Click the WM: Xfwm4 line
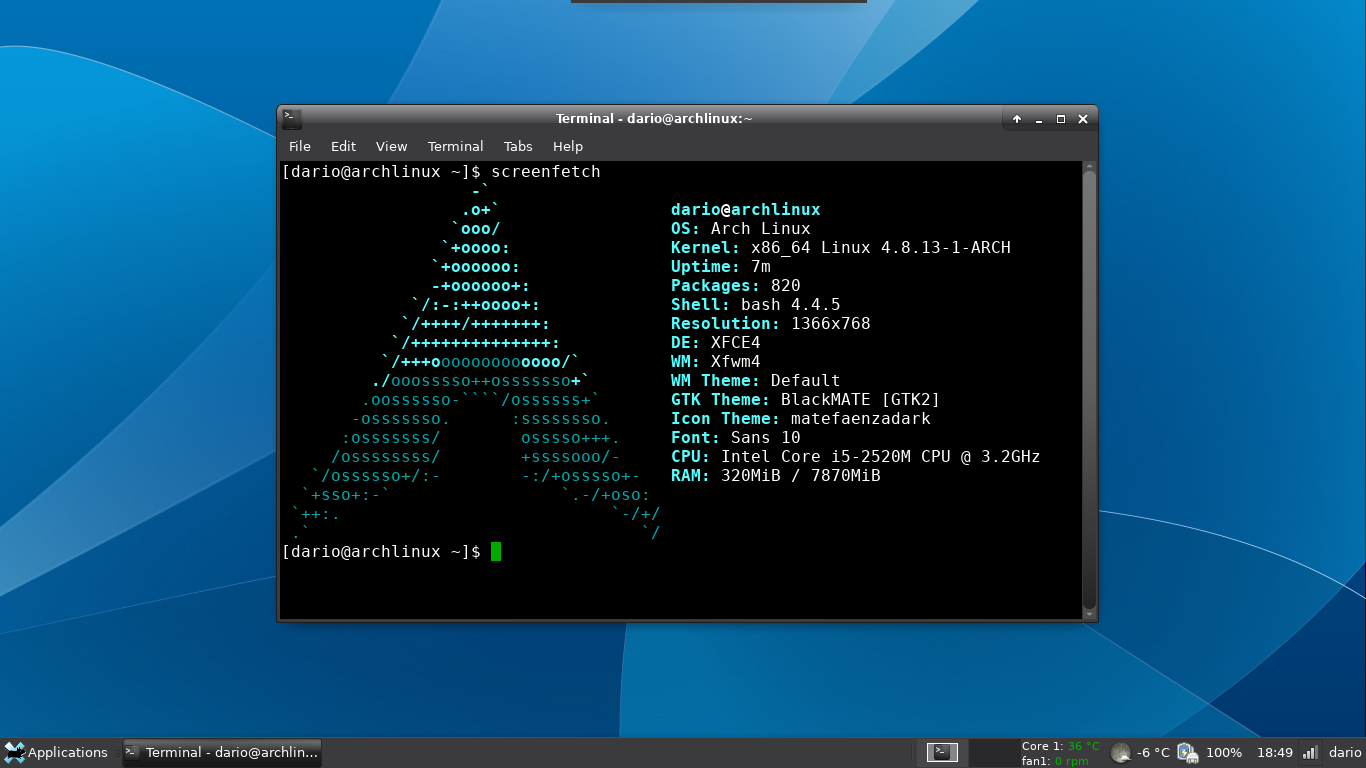The width and height of the screenshot is (1366, 768). (x=716, y=362)
